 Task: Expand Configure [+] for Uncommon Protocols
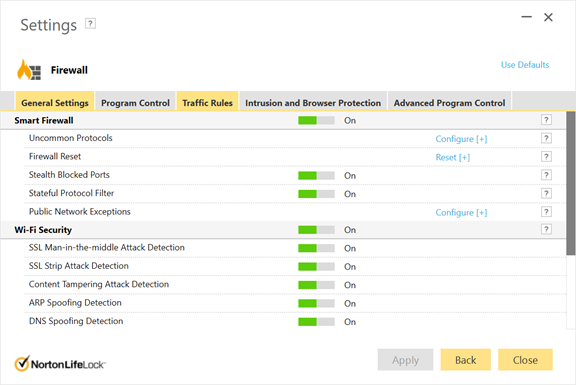point(461,139)
